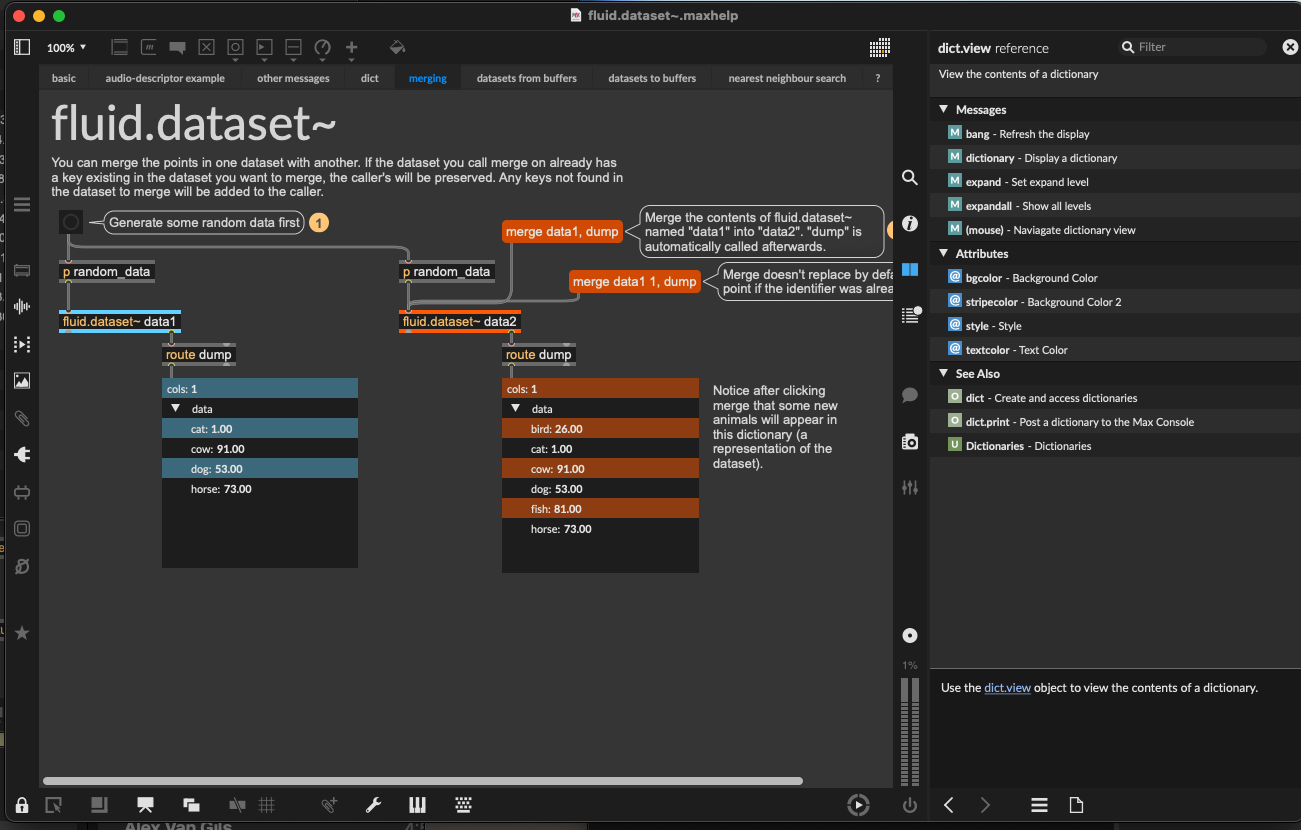Screen dimensions: 1301x830
Task: Open the inspector info icon
Action: (910, 224)
